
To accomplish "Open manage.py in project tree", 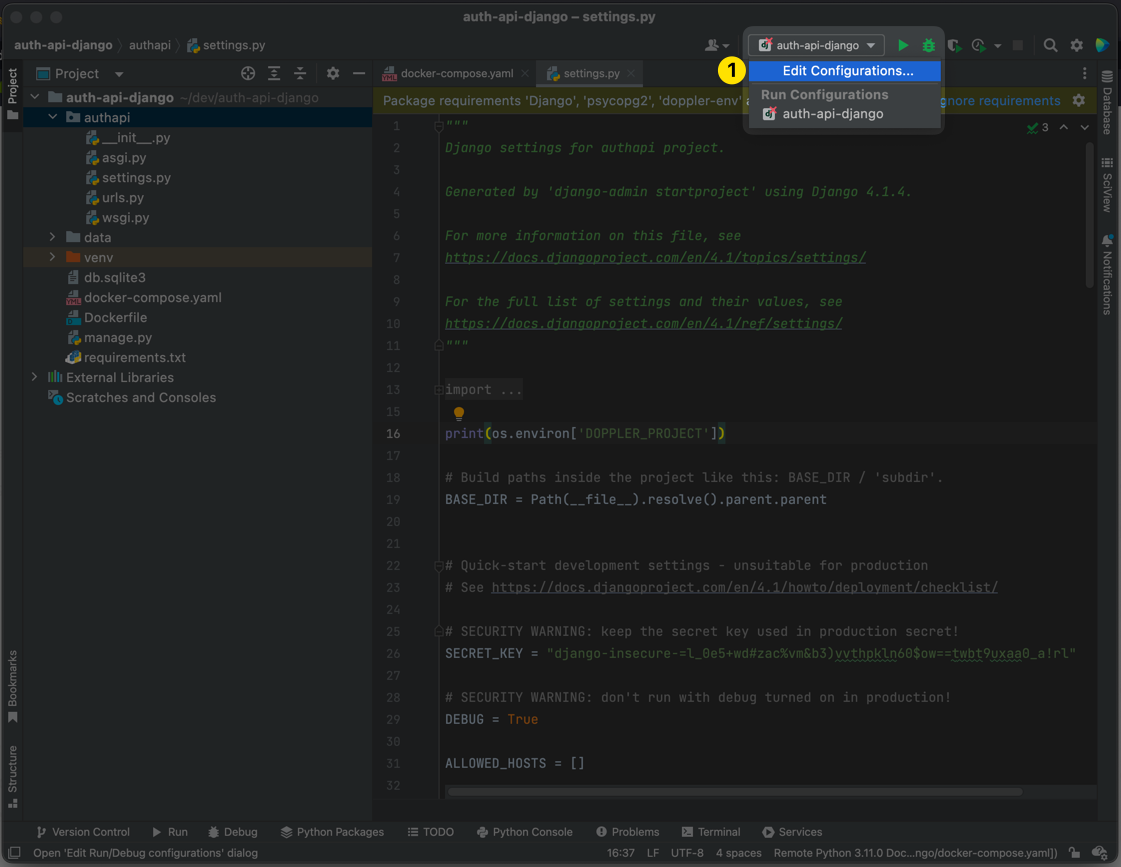I will pos(118,337).
